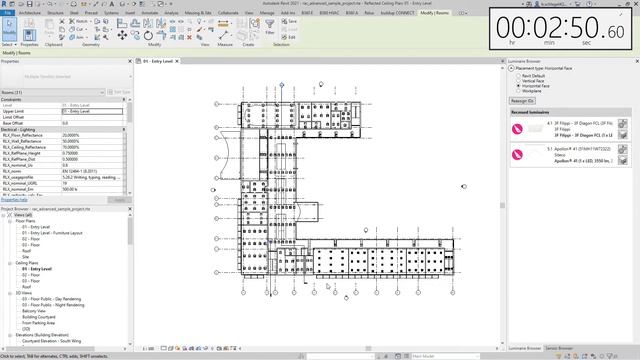Select the Modify tool in the ribbon
The image size is (640, 360).
point(9,28)
